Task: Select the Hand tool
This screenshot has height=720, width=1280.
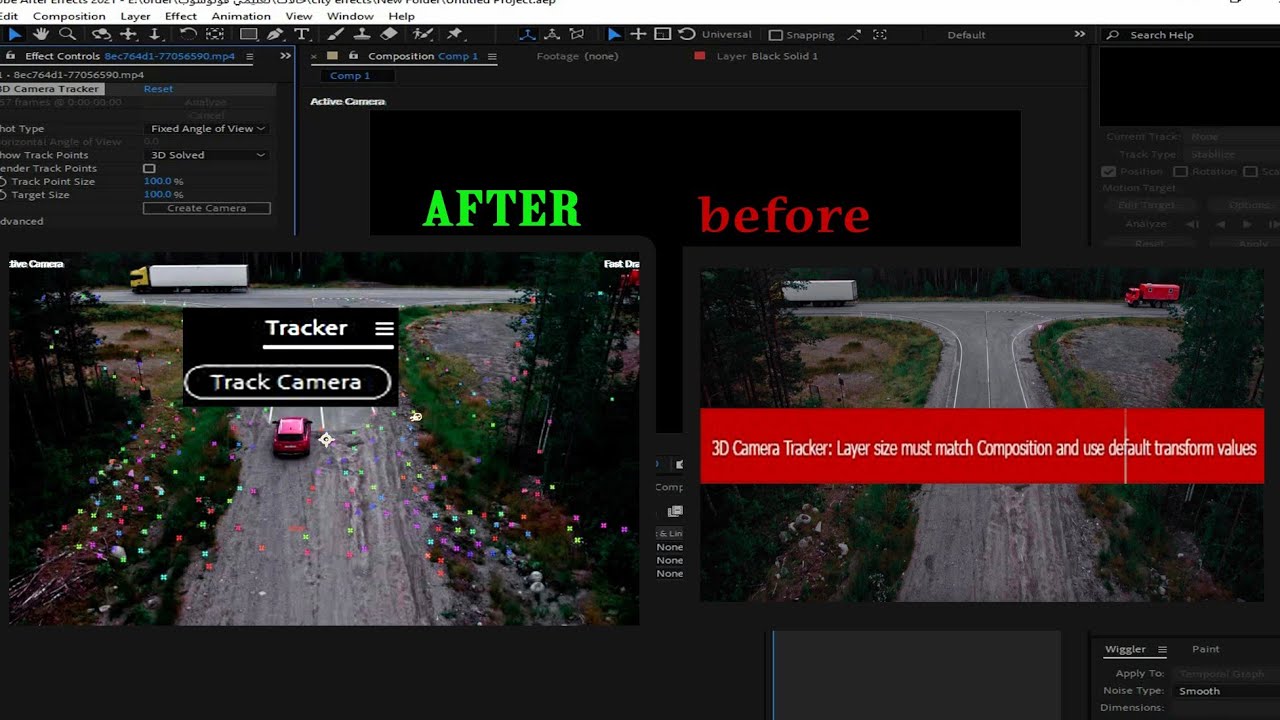Action: [41, 34]
